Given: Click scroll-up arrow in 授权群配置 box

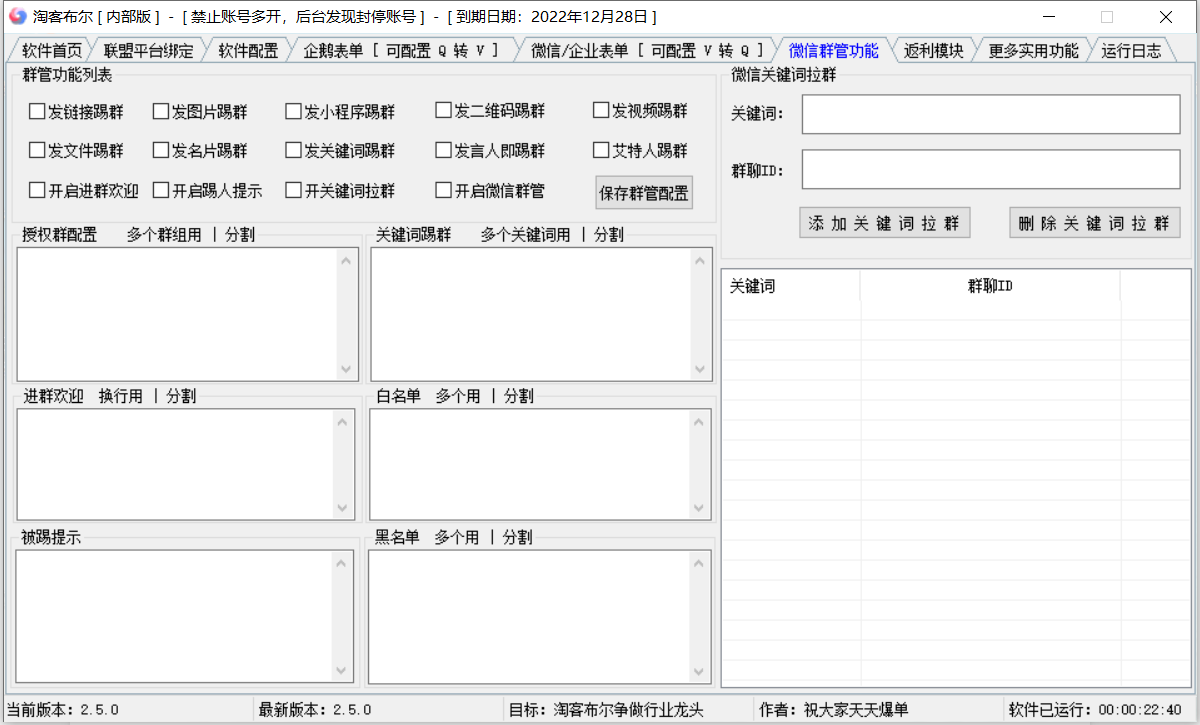Looking at the screenshot, I should (x=348, y=260).
